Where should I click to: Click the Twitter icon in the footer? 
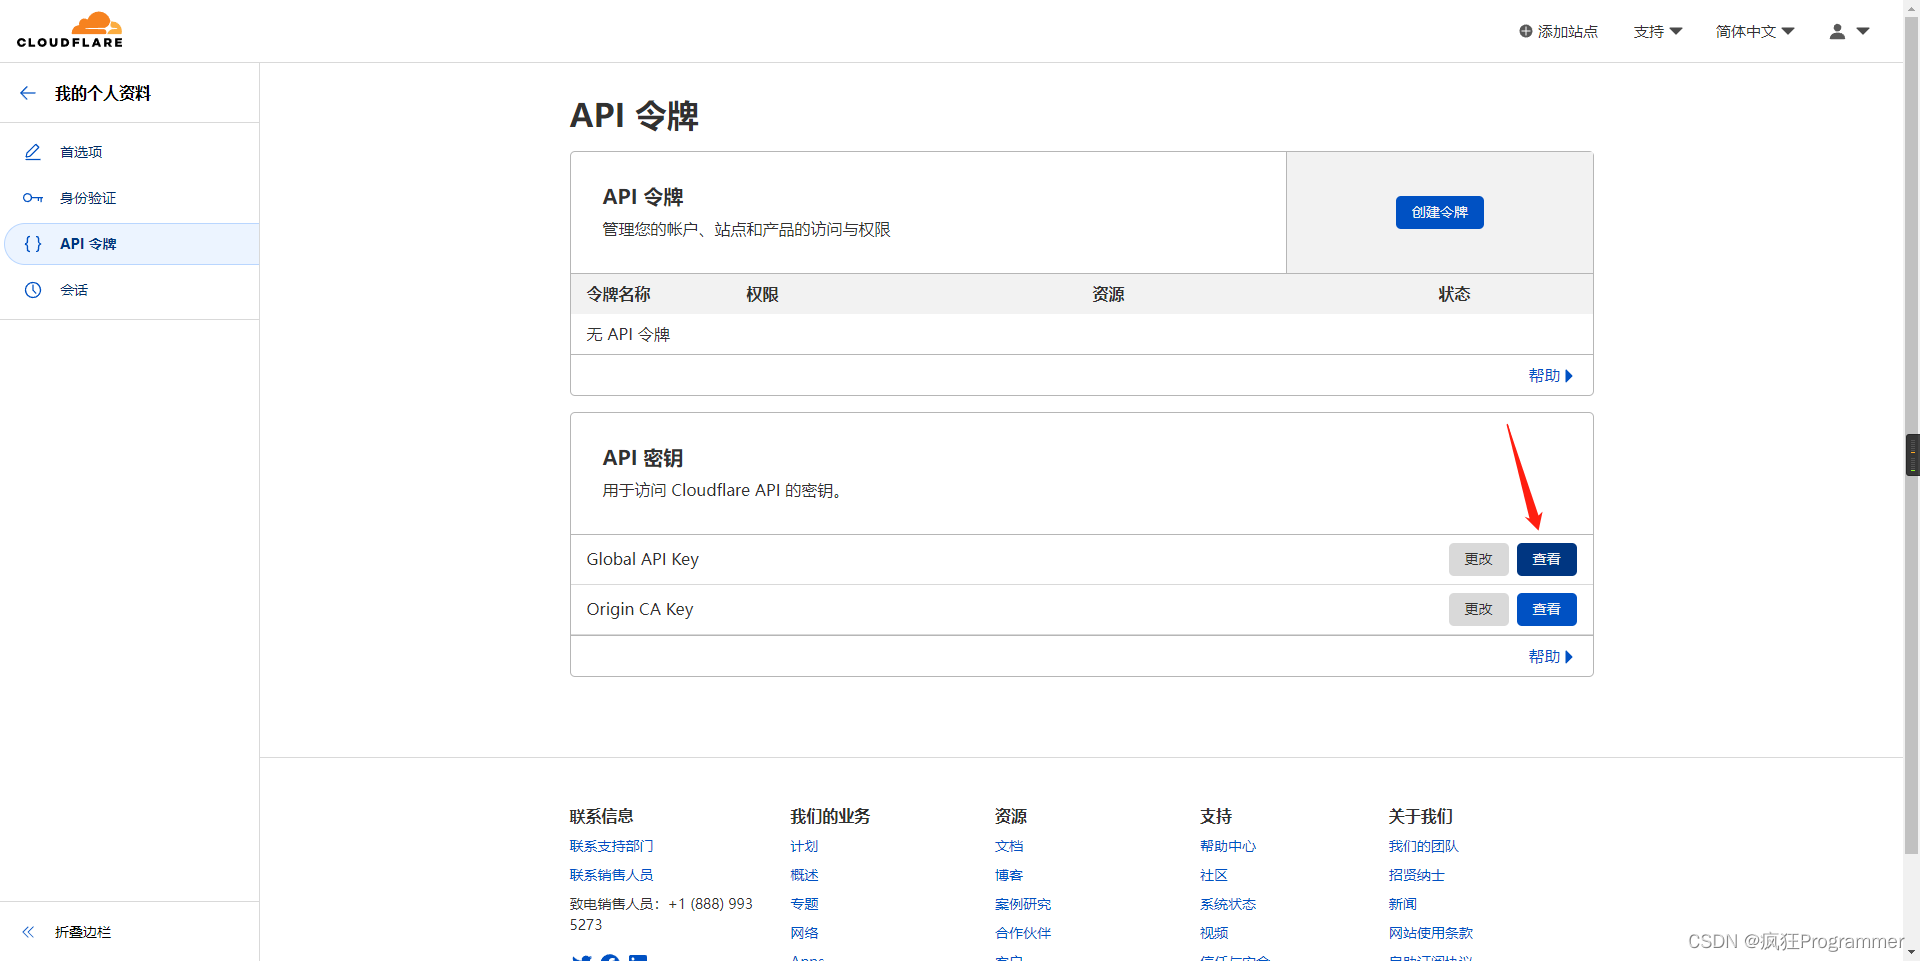click(x=581, y=958)
